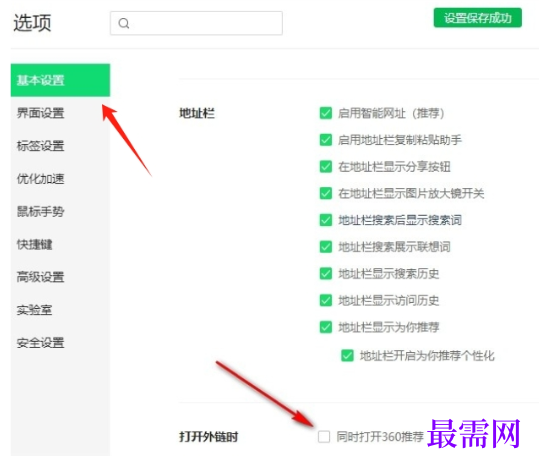539x465 pixels.
Task: Open the 界面设置 sidebar tab
Action: pyautogui.click(x=41, y=113)
